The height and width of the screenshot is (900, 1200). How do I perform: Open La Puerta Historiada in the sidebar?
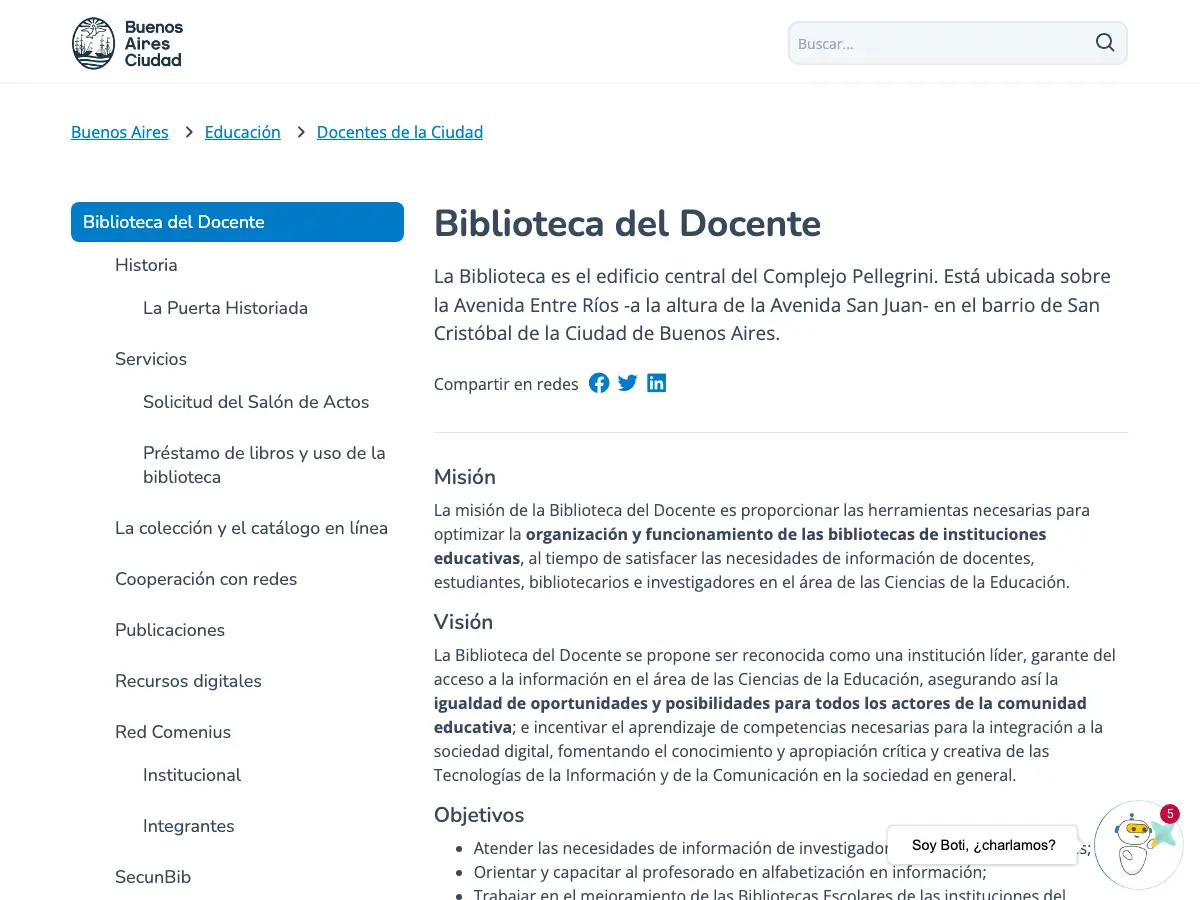225,308
